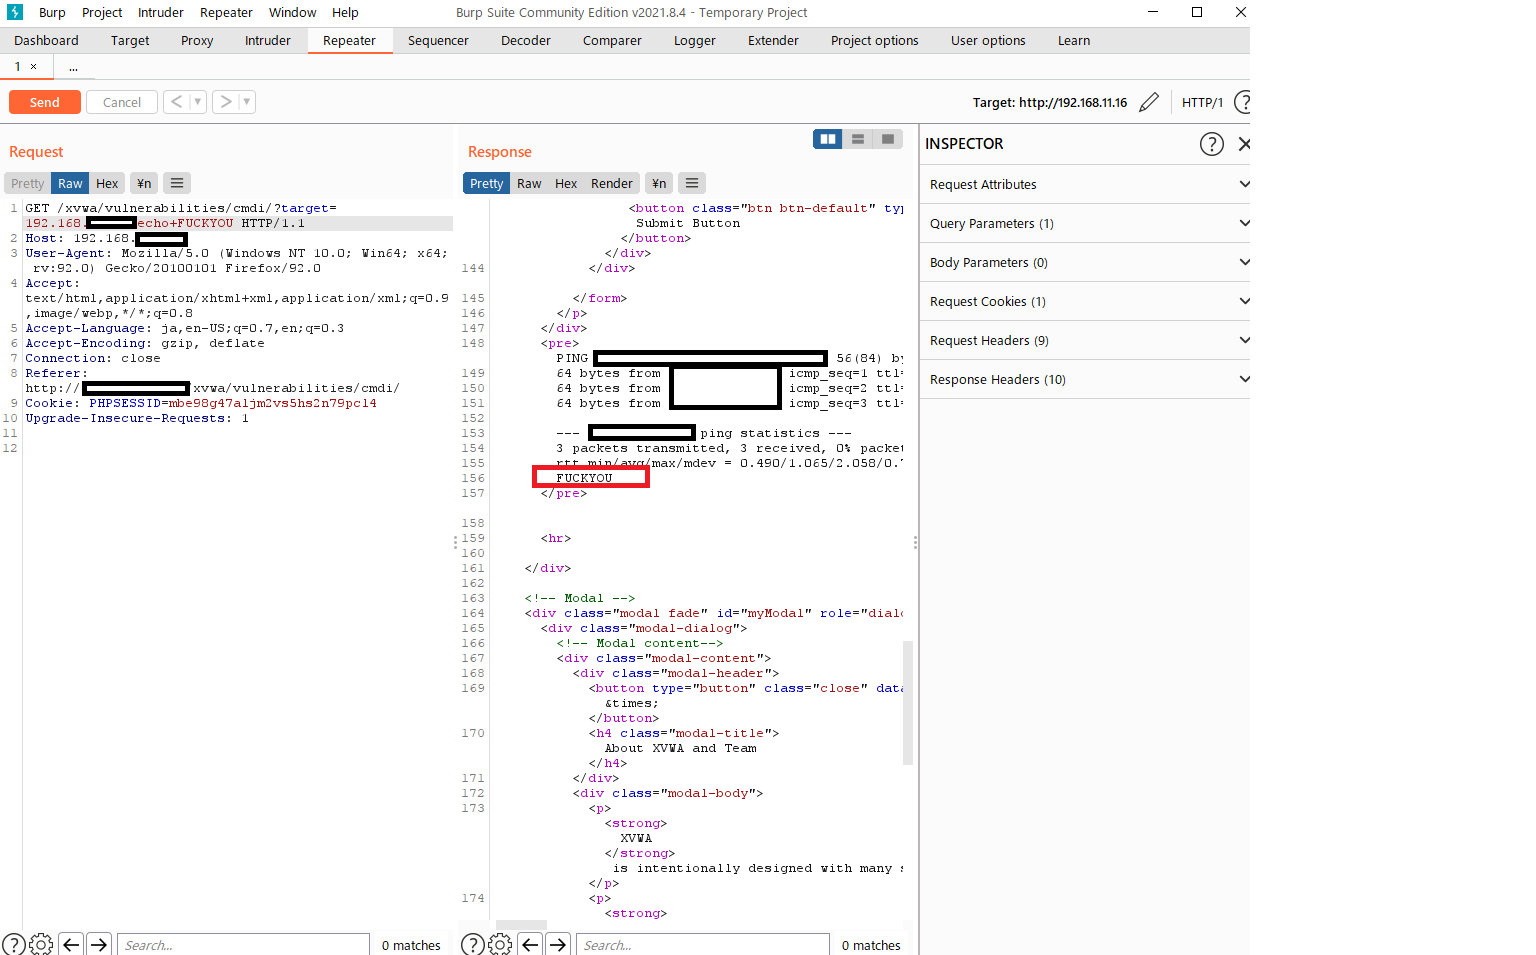
Task: Click the Cancel button
Action: point(122,102)
